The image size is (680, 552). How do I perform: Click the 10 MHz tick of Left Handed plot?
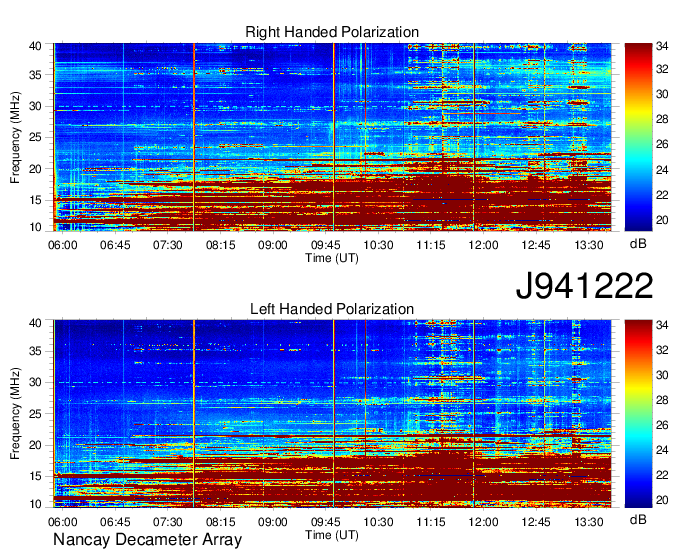click(36, 504)
